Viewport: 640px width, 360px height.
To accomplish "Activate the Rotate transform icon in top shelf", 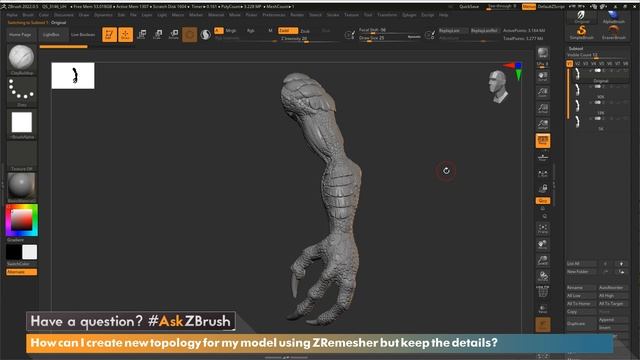I will (173, 35).
